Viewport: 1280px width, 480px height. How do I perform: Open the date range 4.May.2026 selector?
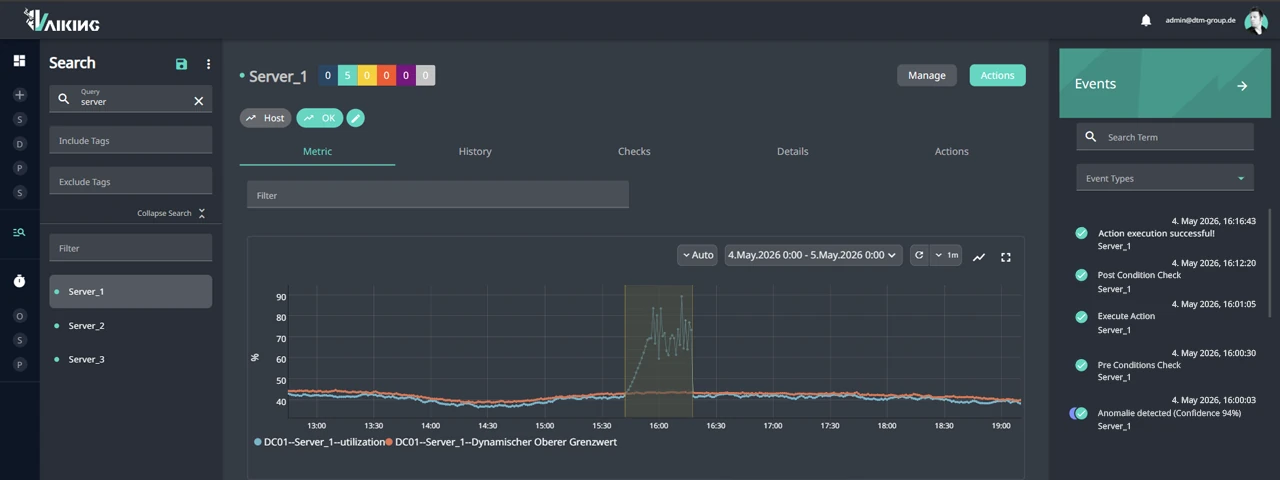click(813, 255)
